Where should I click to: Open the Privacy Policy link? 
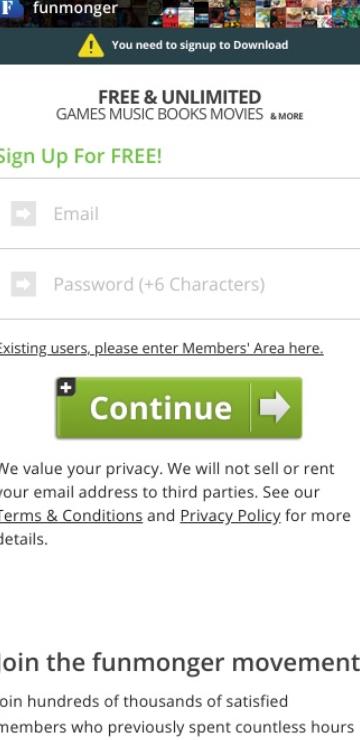tap(230, 516)
